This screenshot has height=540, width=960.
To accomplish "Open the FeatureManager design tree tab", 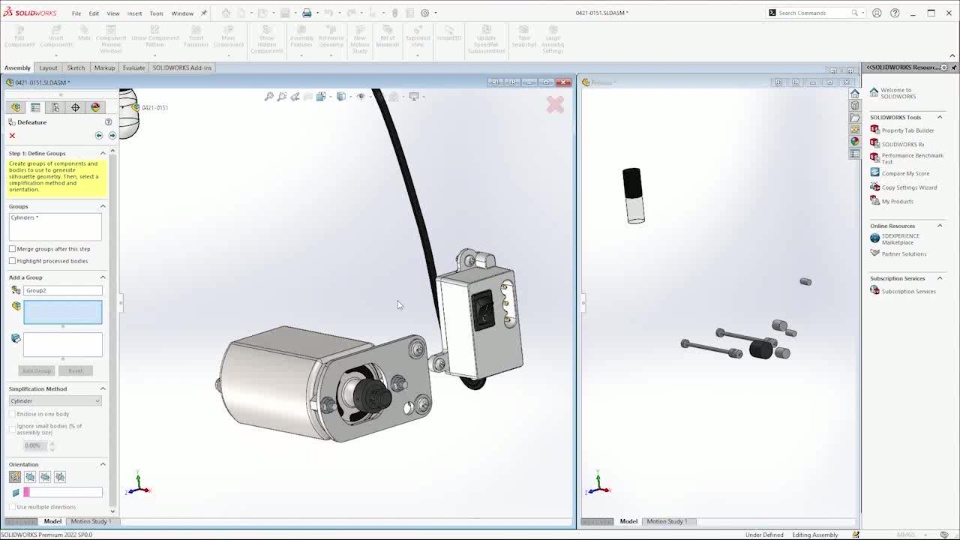I will coord(15,107).
